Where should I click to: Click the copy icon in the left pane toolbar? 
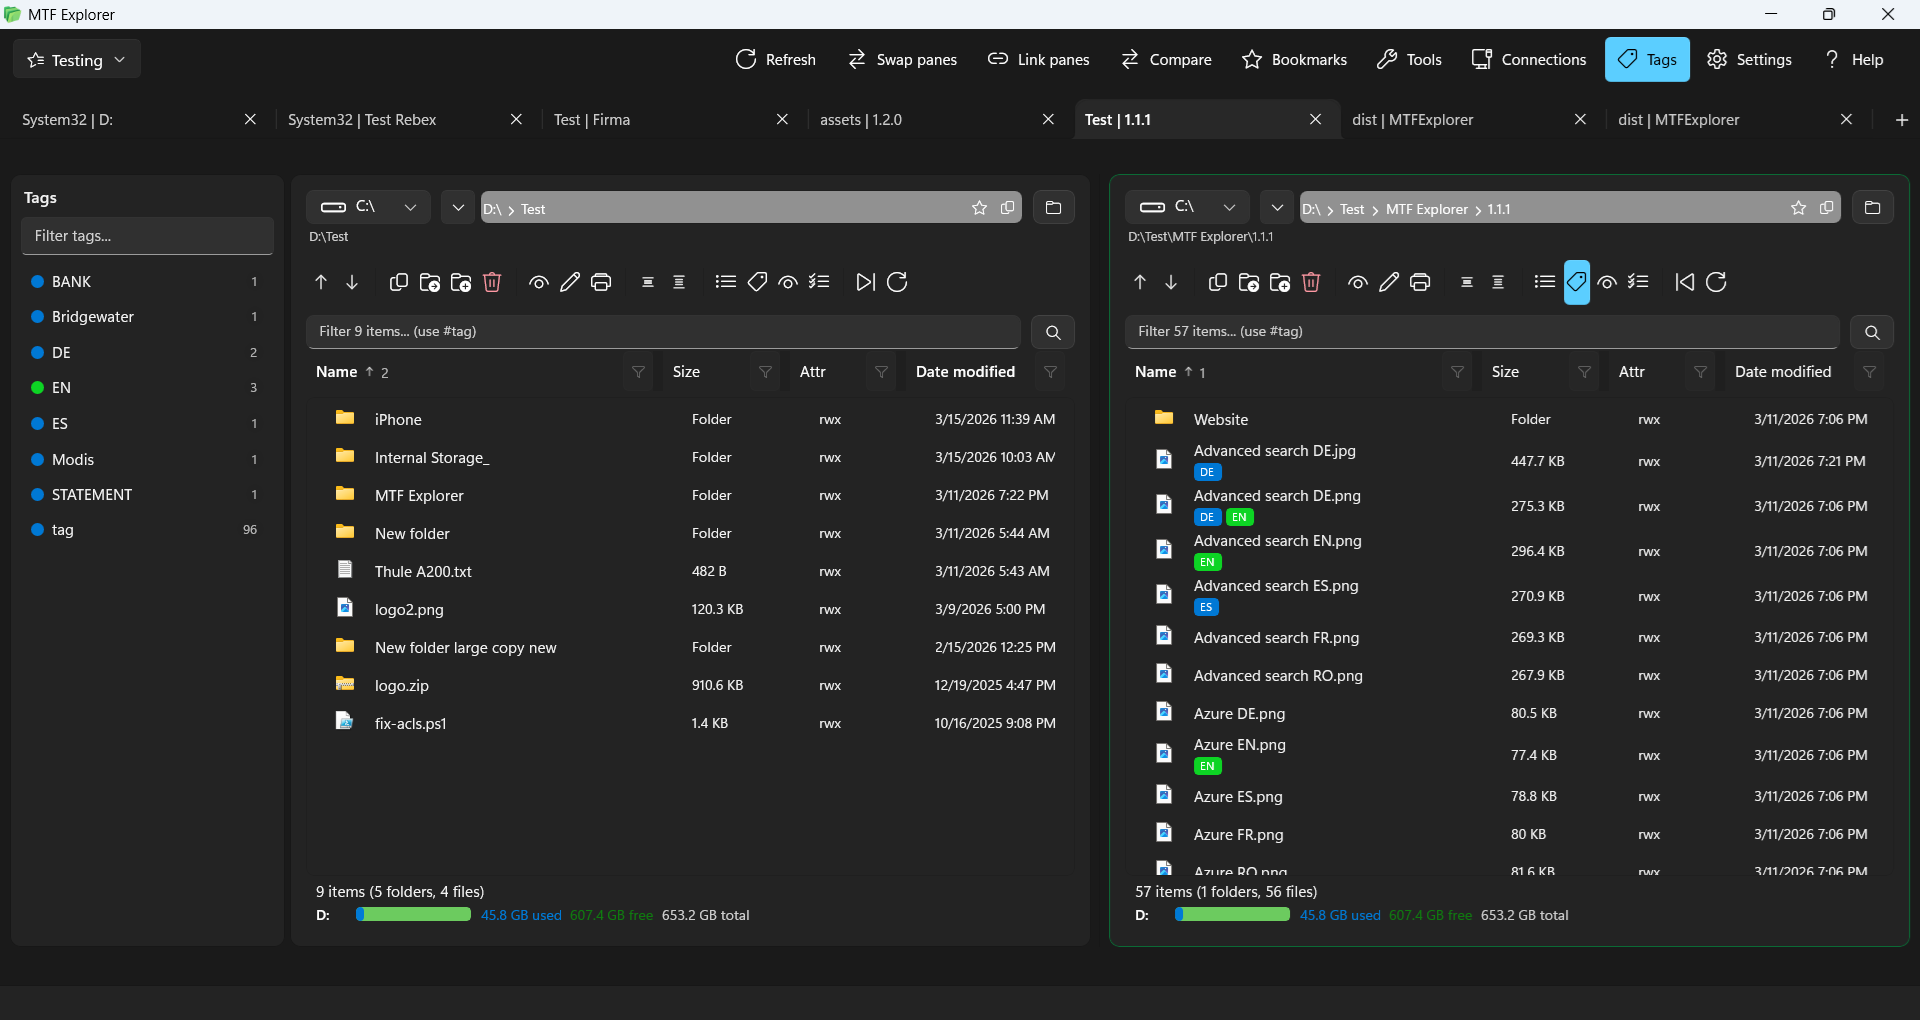[398, 282]
